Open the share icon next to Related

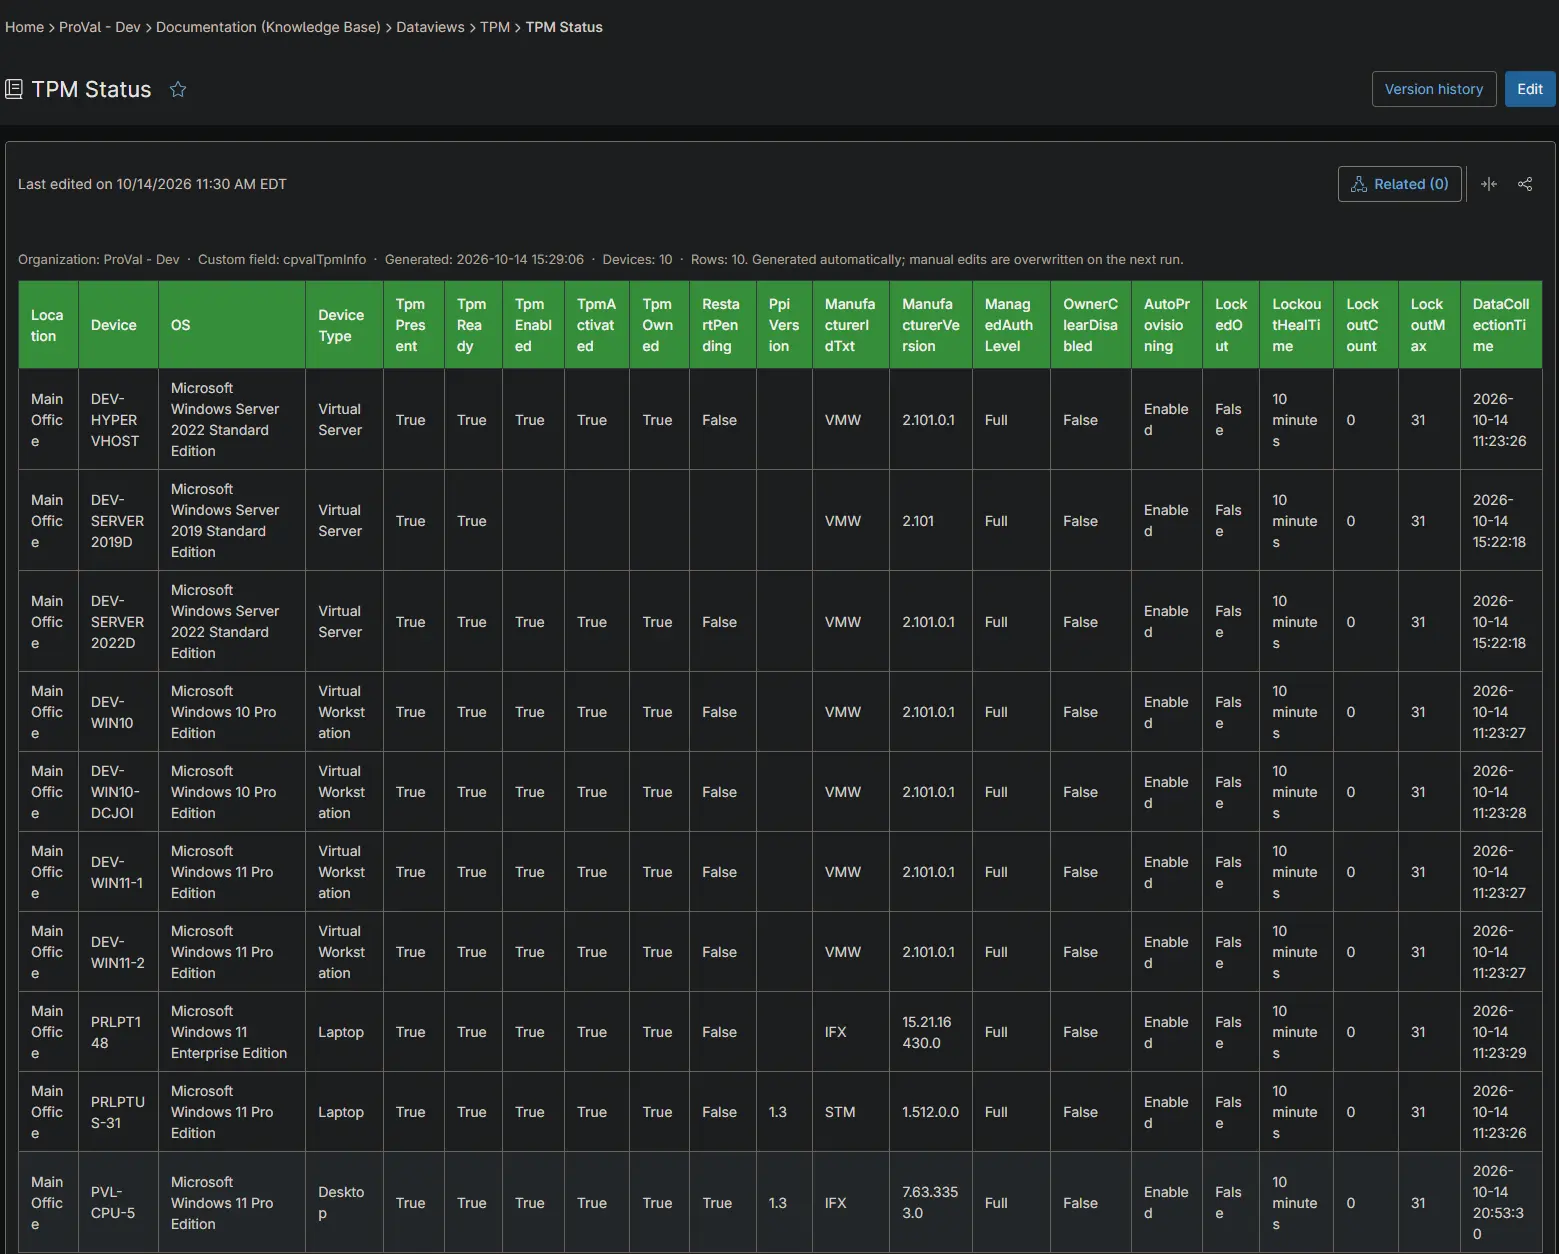pyautogui.click(x=1525, y=184)
